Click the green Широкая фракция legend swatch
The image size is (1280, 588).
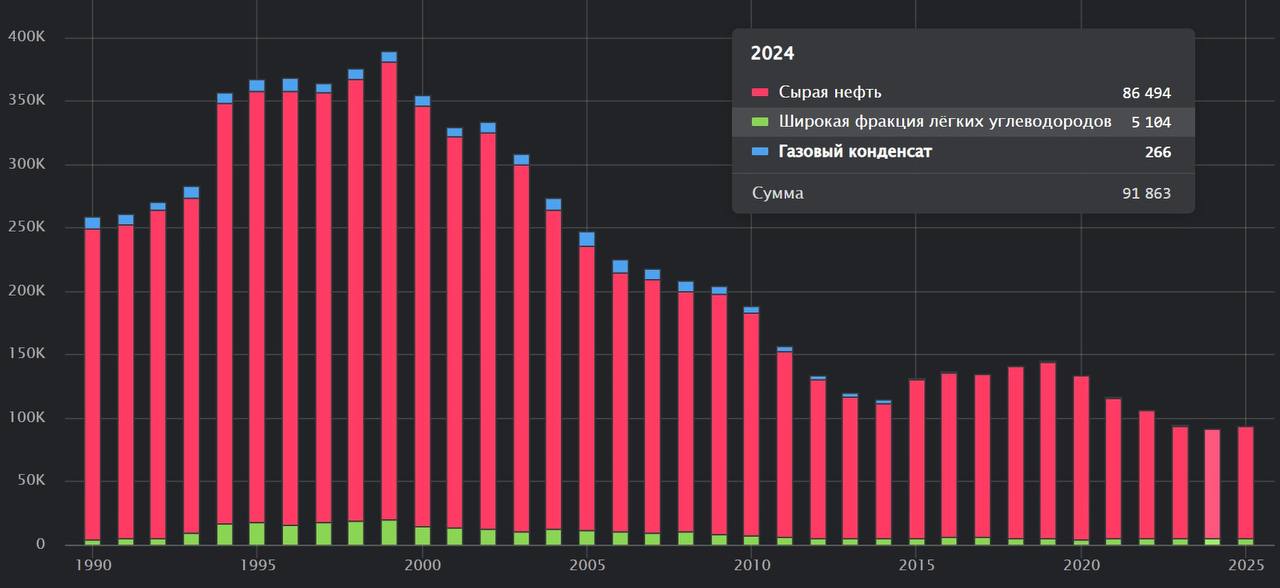click(760, 122)
